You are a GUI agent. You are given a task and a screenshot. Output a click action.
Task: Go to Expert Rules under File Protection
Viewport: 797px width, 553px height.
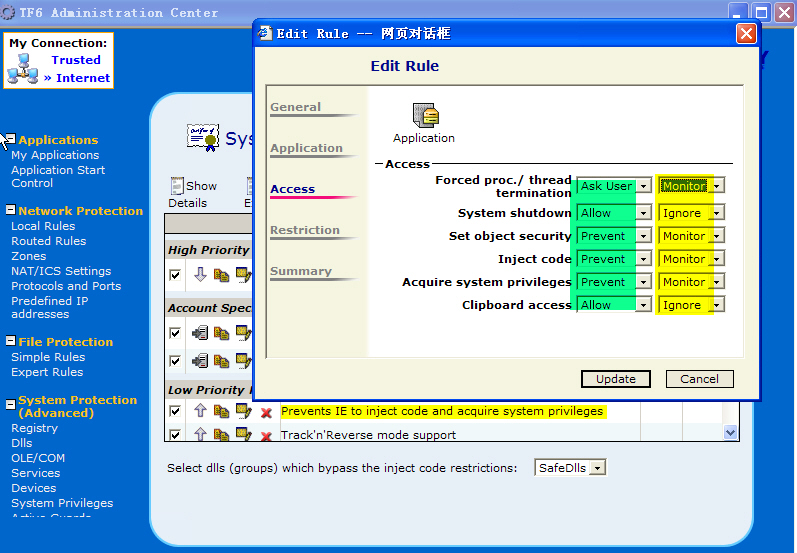coord(47,372)
